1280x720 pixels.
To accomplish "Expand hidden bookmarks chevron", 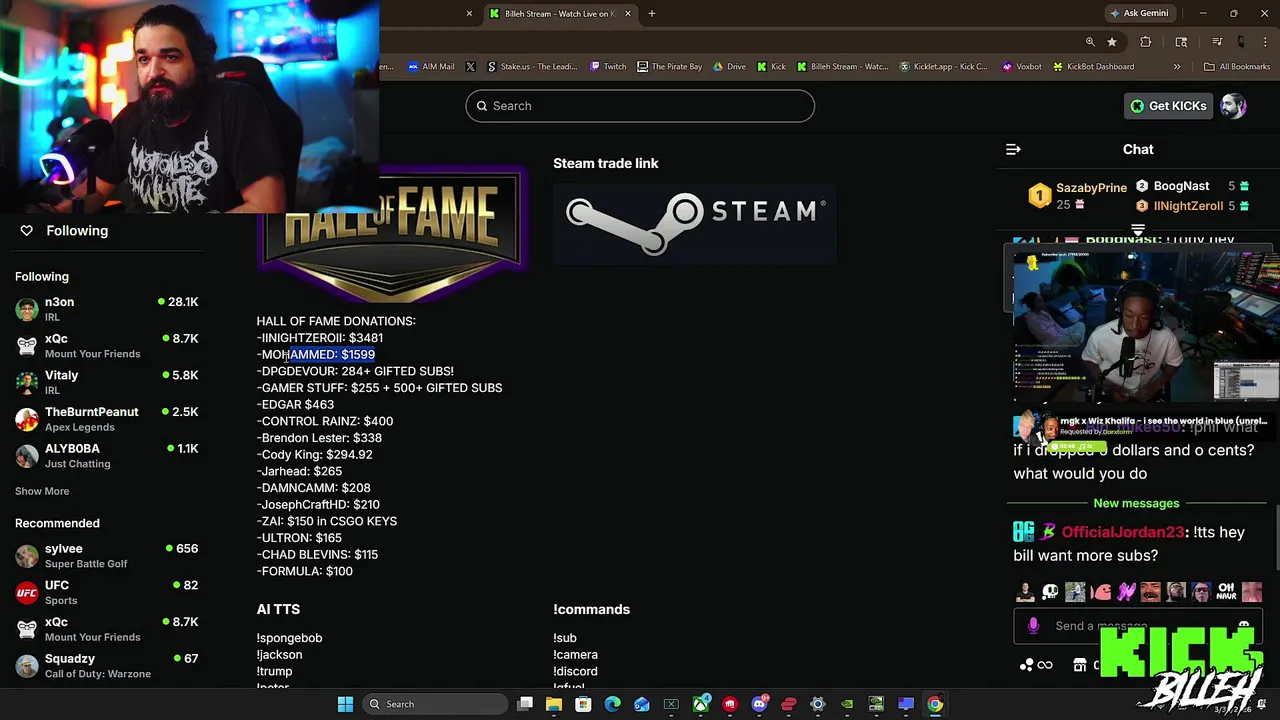I will (1177, 66).
